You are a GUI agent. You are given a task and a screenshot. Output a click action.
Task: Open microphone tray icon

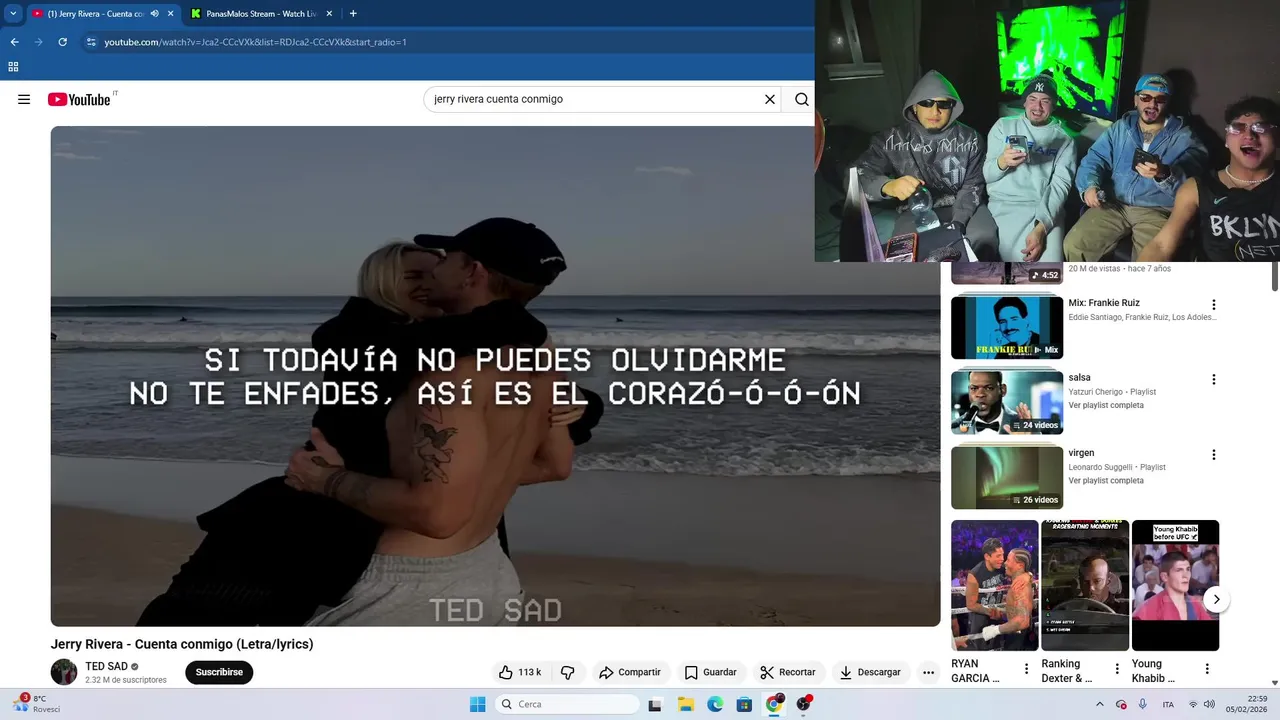click(x=1143, y=704)
